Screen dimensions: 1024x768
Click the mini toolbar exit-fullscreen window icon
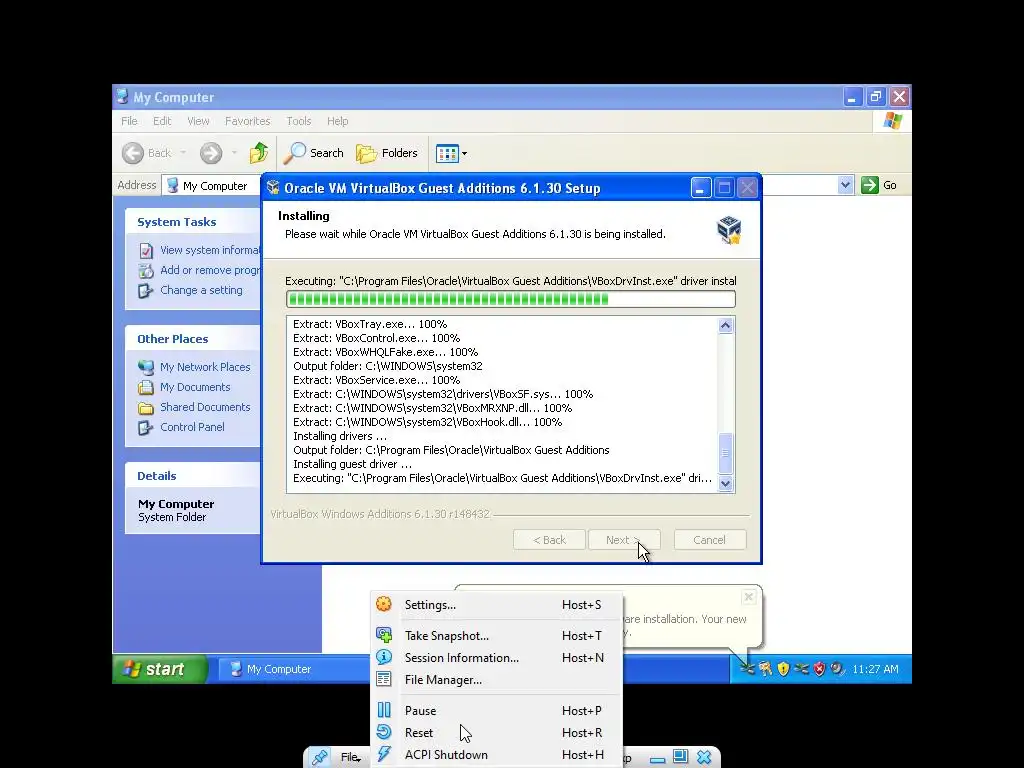pyautogui.click(x=680, y=756)
